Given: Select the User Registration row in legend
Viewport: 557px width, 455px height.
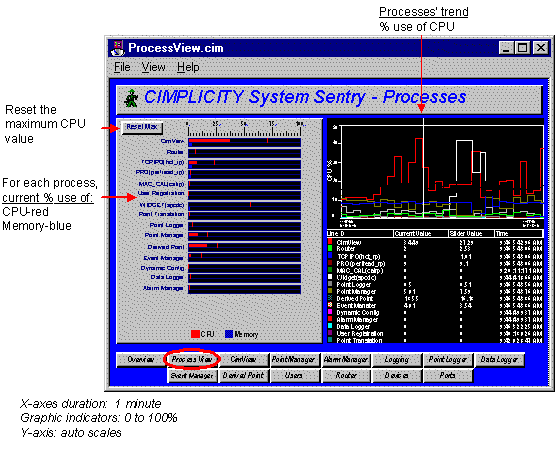Looking at the screenshot, I should [x=435, y=334].
